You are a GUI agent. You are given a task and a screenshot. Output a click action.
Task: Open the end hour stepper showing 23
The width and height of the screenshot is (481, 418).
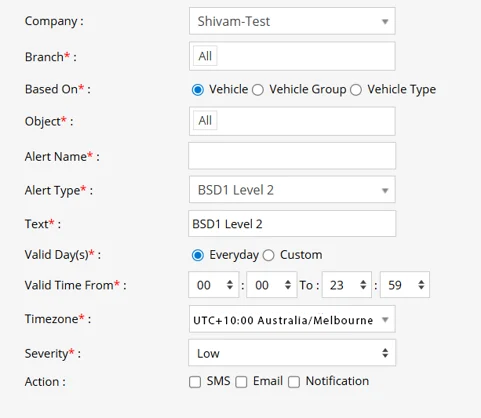(x=346, y=285)
